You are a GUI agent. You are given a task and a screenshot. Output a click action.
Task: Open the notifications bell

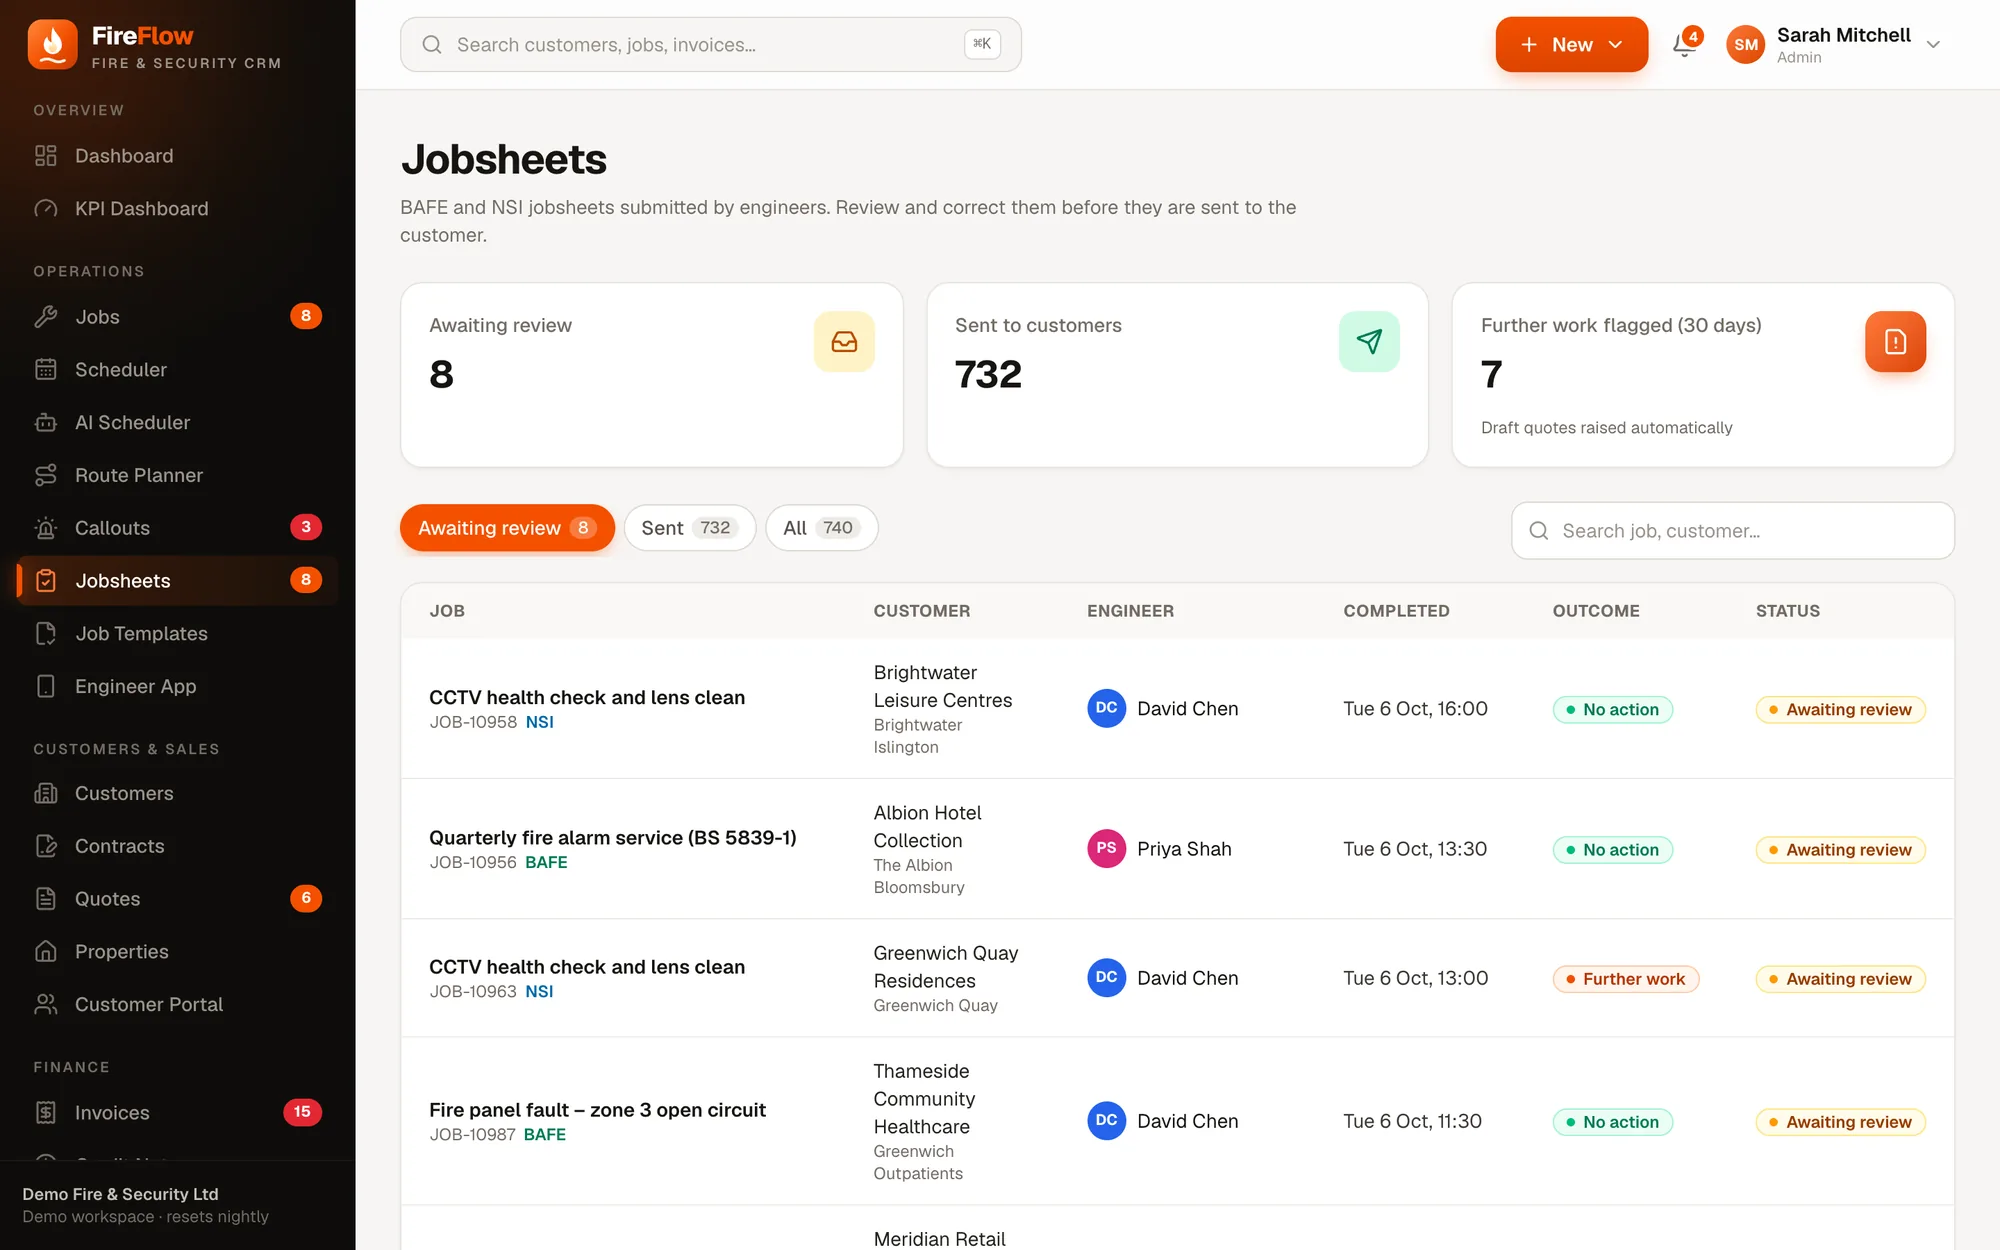click(1685, 44)
